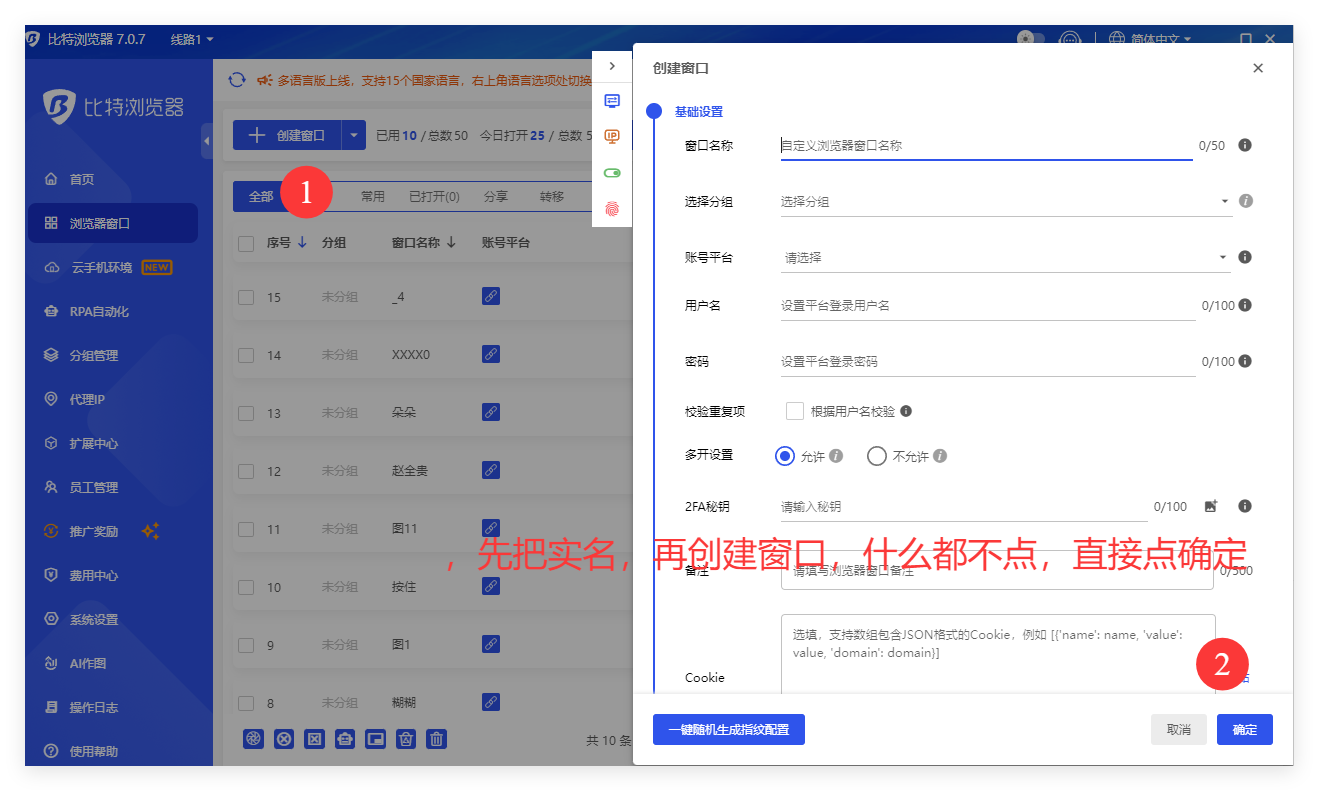Open the trash bin icon at the bottom toolbar
Image resolution: width=1319 pixels, height=791 pixels.
(437, 738)
